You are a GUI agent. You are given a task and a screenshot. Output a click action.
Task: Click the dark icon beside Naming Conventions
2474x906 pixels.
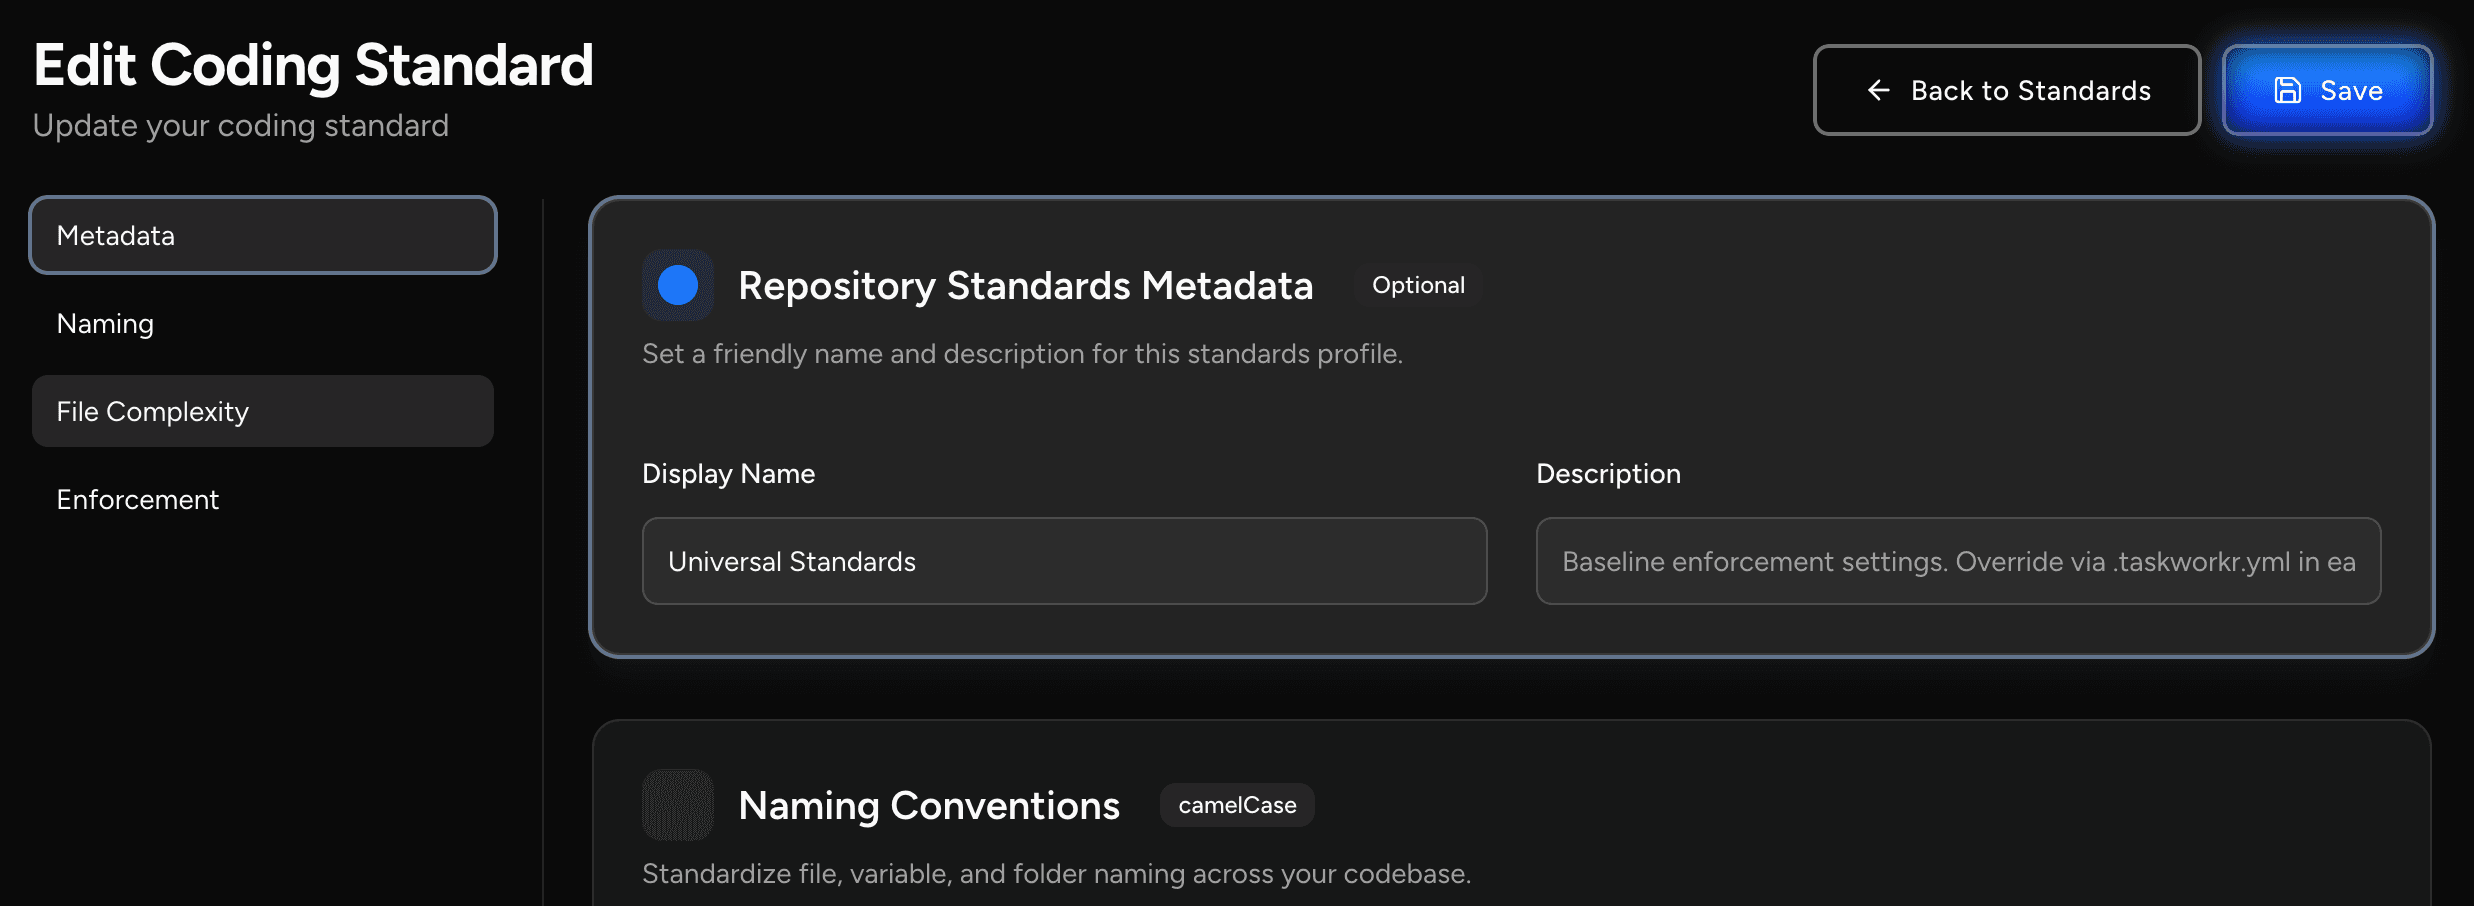[678, 805]
